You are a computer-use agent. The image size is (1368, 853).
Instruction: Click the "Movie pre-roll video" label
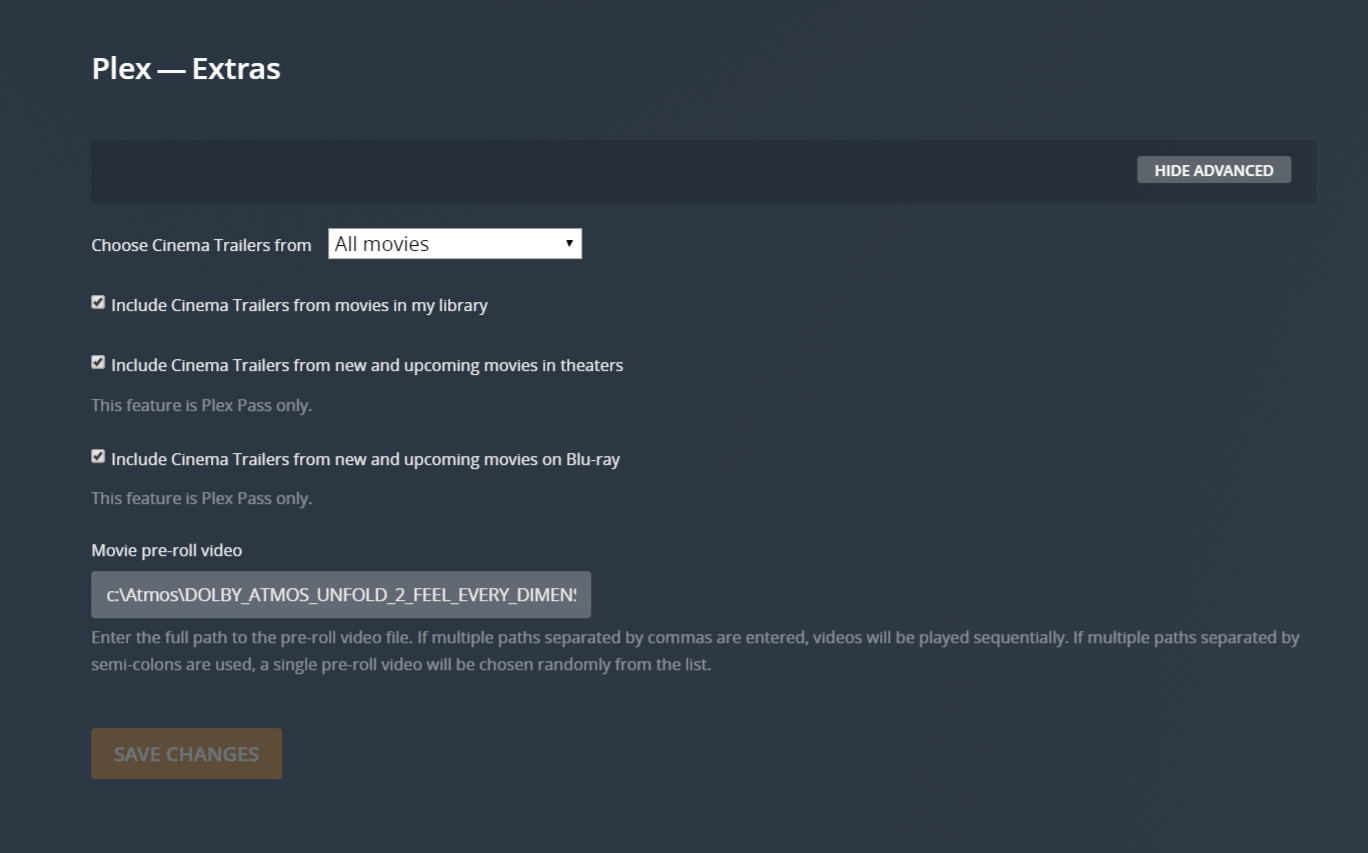point(167,550)
